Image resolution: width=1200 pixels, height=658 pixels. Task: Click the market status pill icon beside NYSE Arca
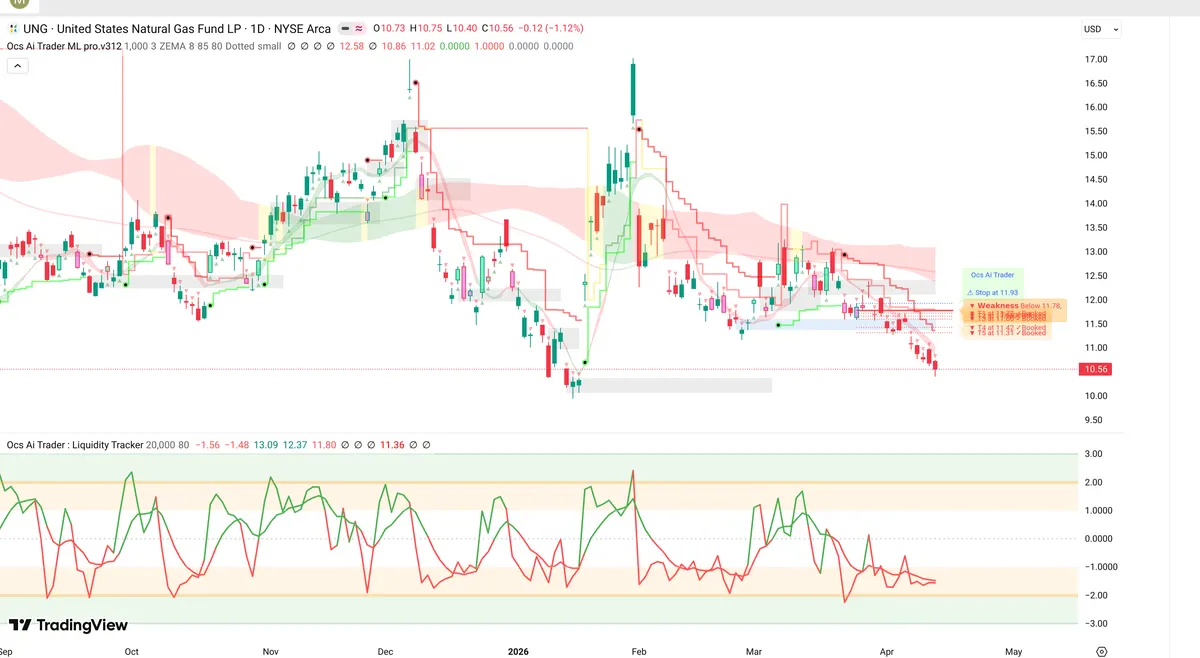coord(351,29)
